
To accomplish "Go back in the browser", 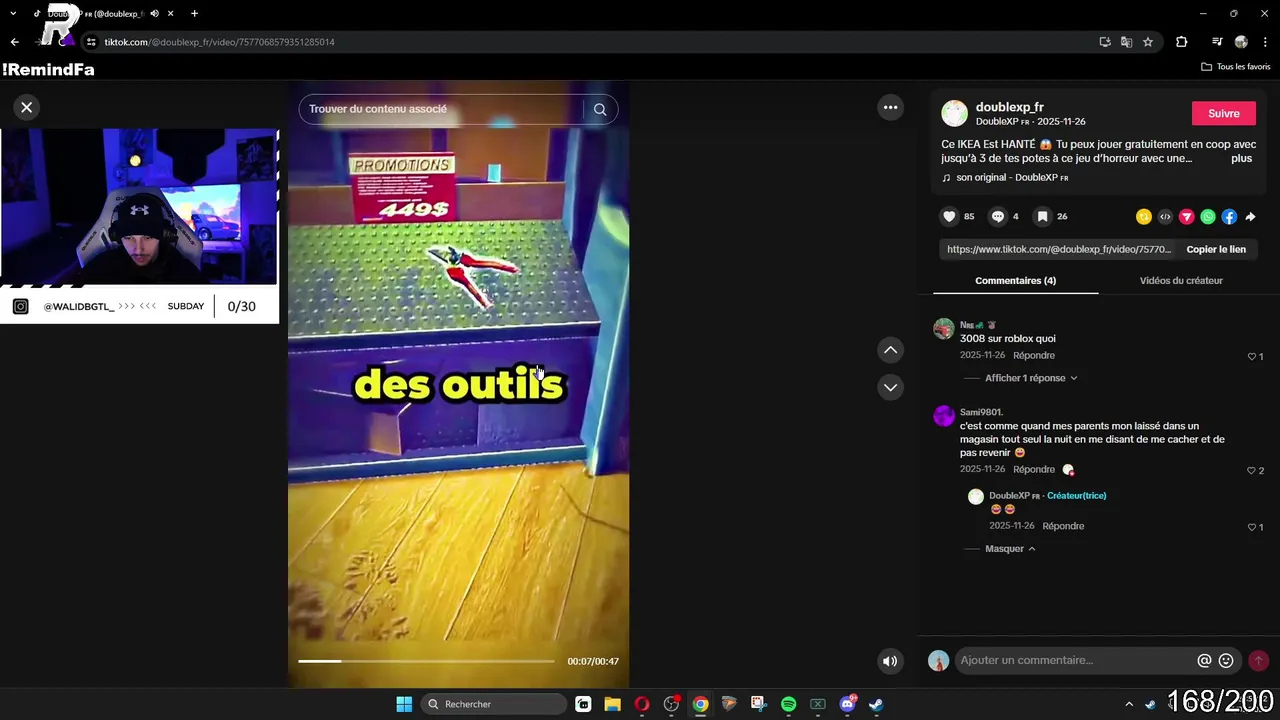I will click(14, 42).
